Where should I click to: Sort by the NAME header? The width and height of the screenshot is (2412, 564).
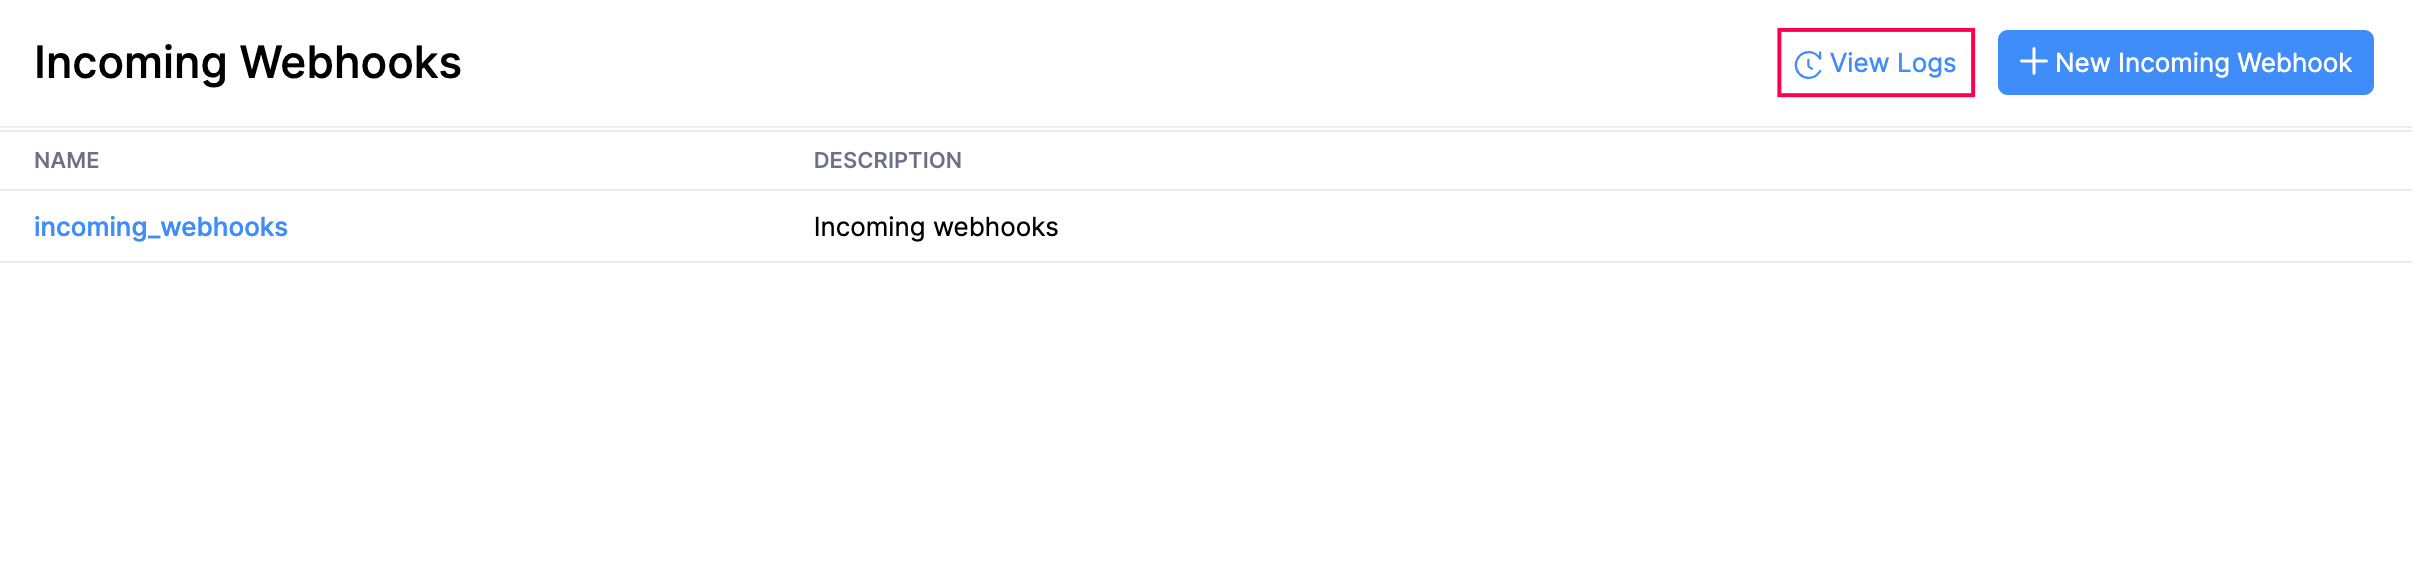point(67,160)
